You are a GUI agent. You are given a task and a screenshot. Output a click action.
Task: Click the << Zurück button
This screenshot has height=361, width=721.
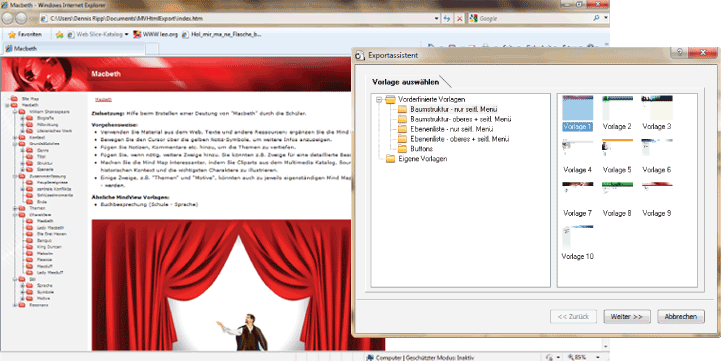(x=573, y=316)
